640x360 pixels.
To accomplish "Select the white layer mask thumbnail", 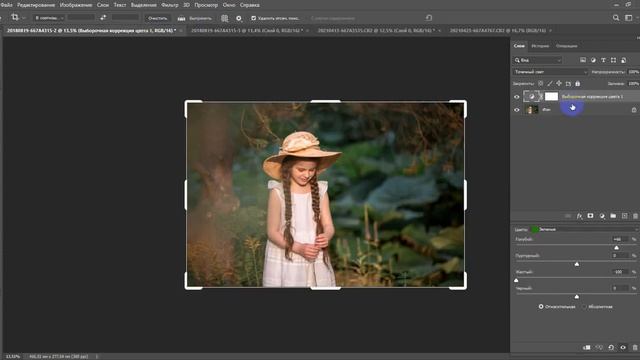I will pyautogui.click(x=551, y=96).
